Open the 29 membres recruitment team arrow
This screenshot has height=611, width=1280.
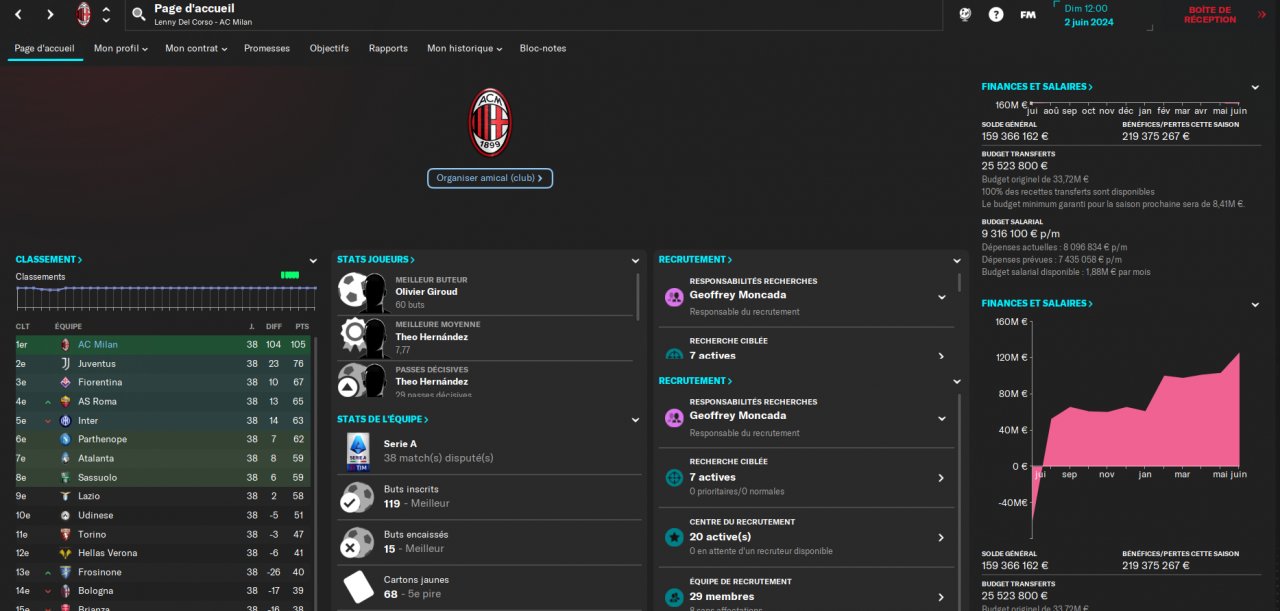click(941, 597)
